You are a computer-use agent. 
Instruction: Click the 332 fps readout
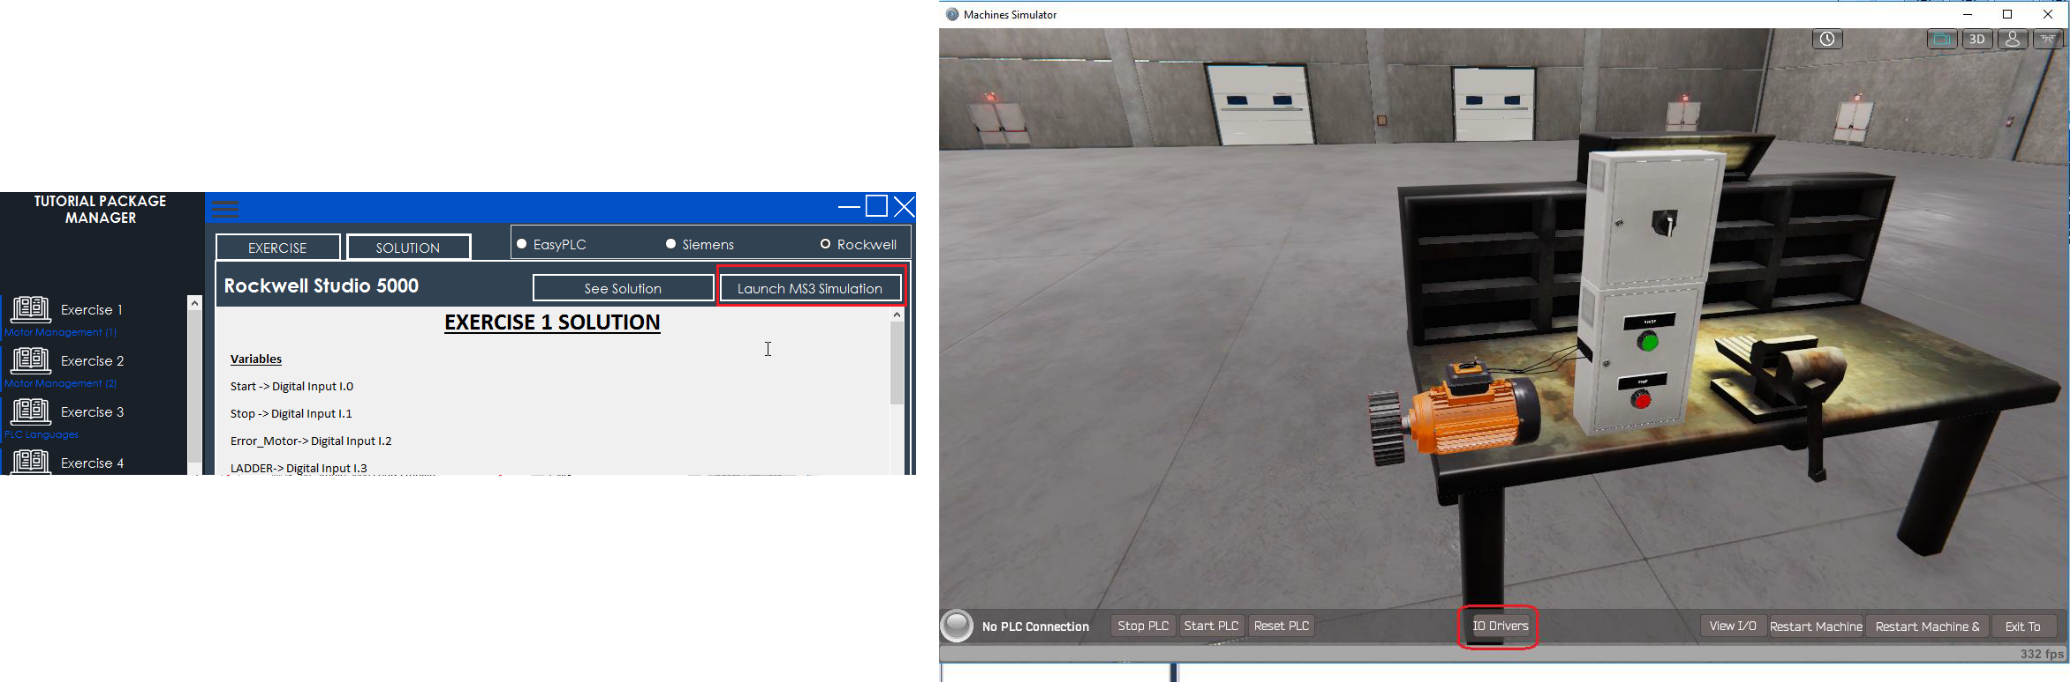(x=2042, y=654)
